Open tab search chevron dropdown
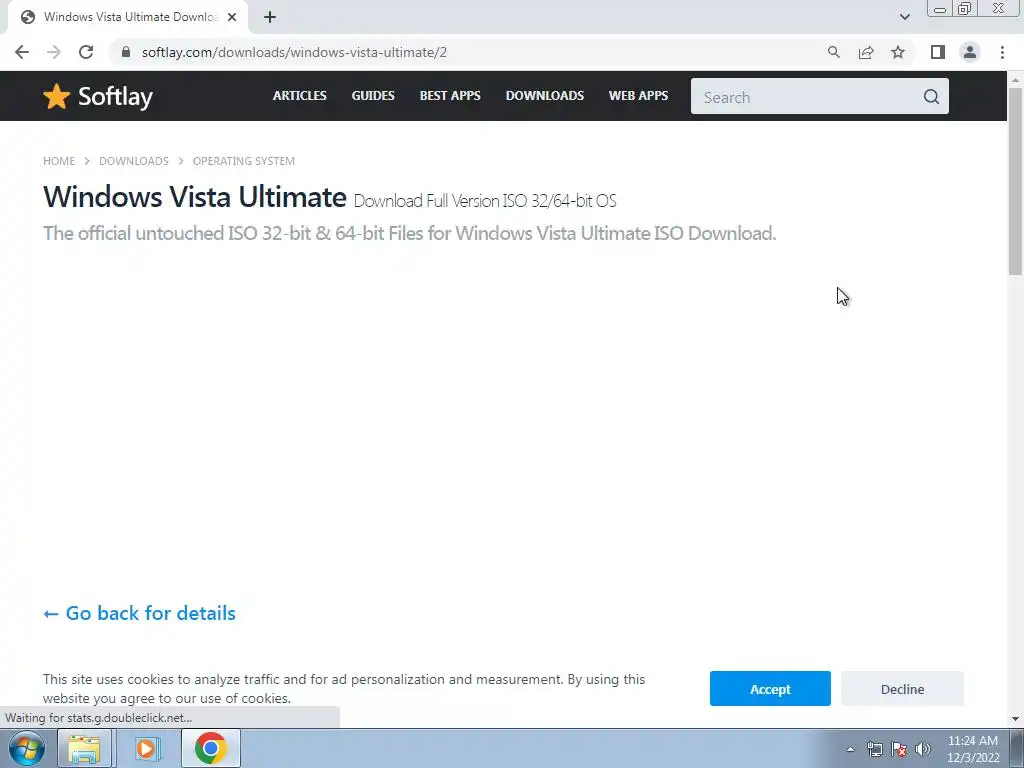This screenshot has height=768, width=1024. (x=904, y=17)
